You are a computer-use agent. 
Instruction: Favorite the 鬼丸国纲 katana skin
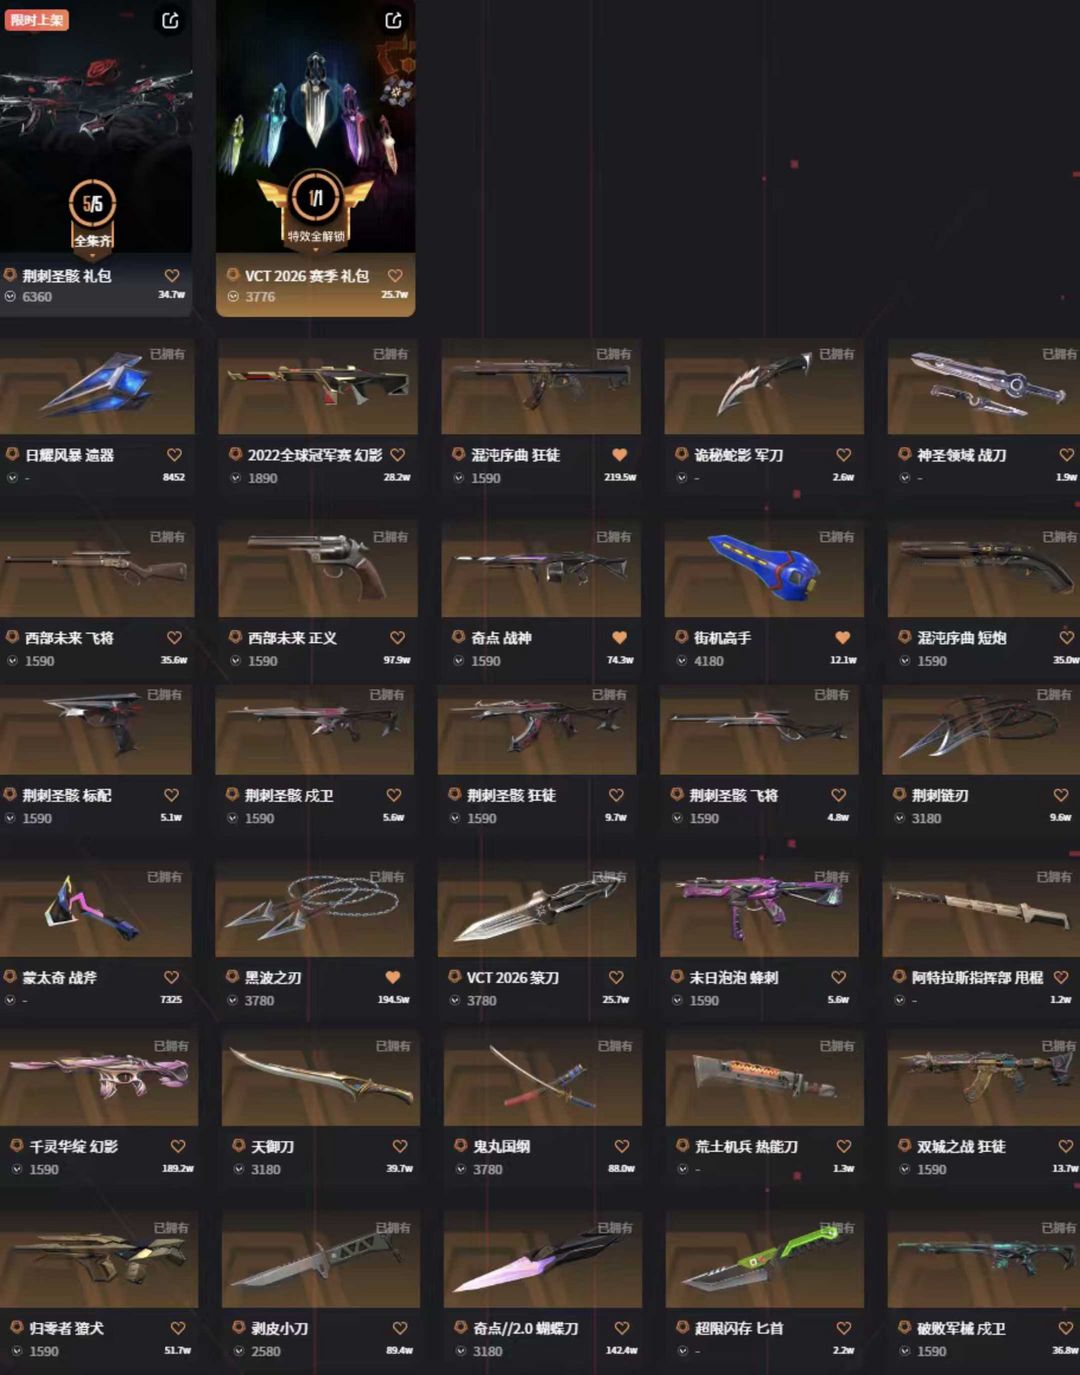click(622, 1146)
